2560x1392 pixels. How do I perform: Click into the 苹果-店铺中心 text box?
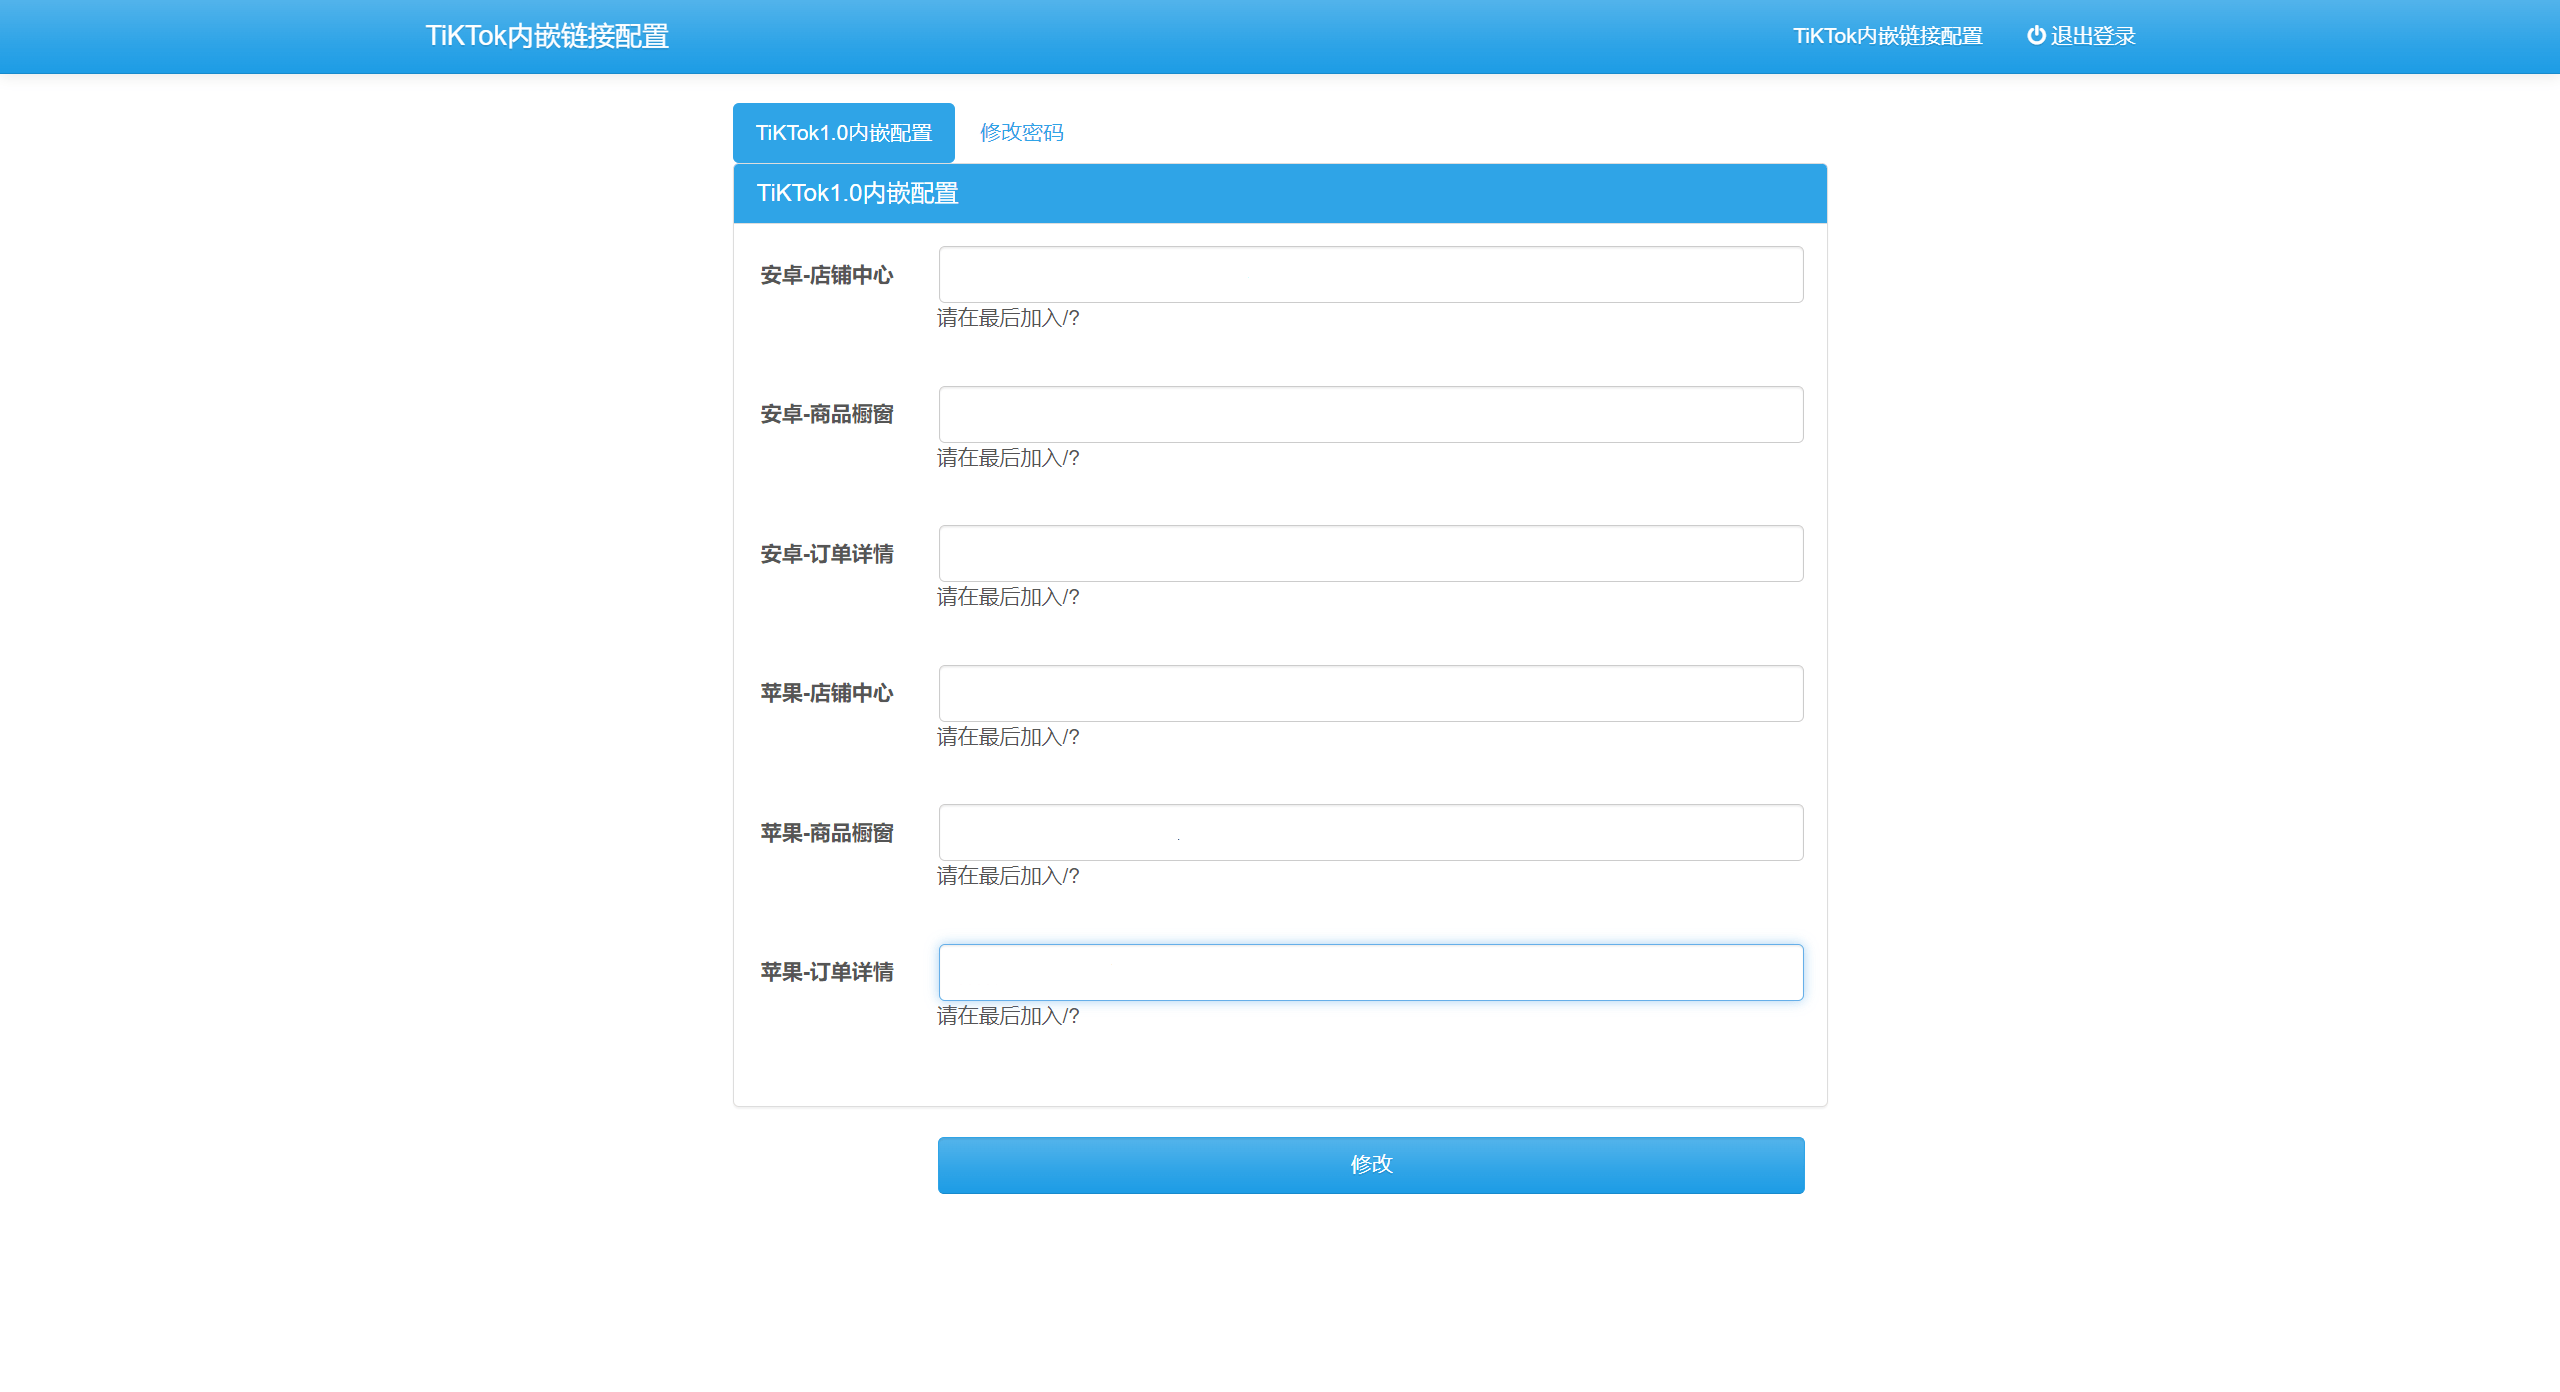pyautogui.click(x=1370, y=693)
